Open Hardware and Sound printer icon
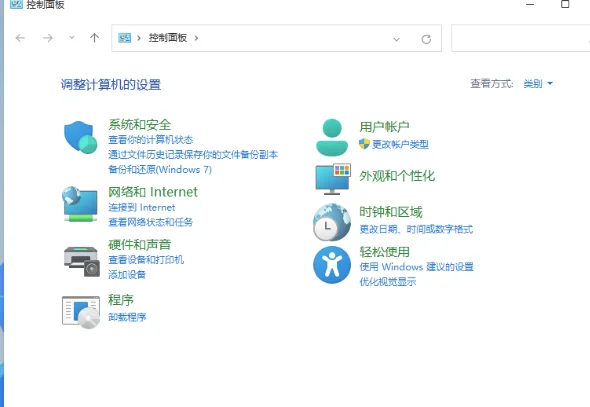The height and width of the screenshot is (407, 590). pyautogui.click(x=82, y=262)
